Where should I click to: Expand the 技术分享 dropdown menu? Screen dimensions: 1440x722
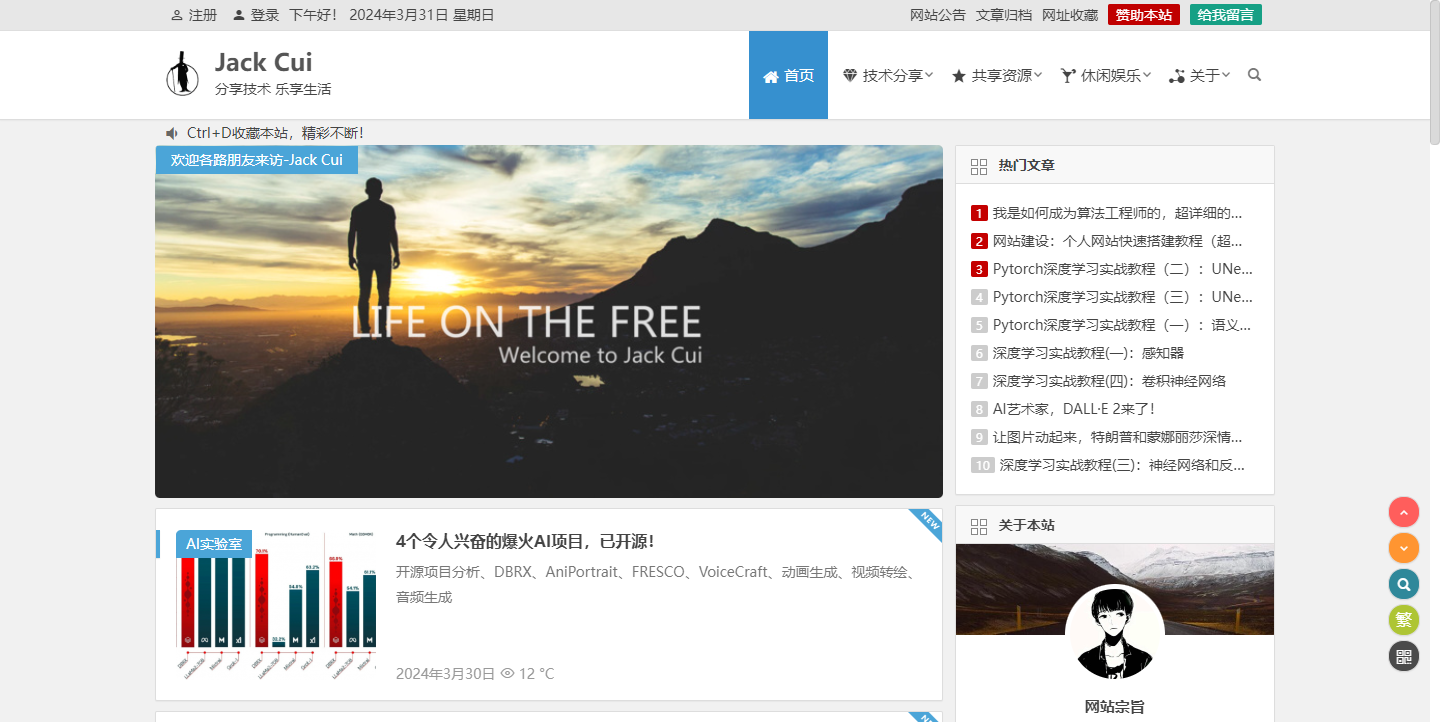(x=888, y=75)
